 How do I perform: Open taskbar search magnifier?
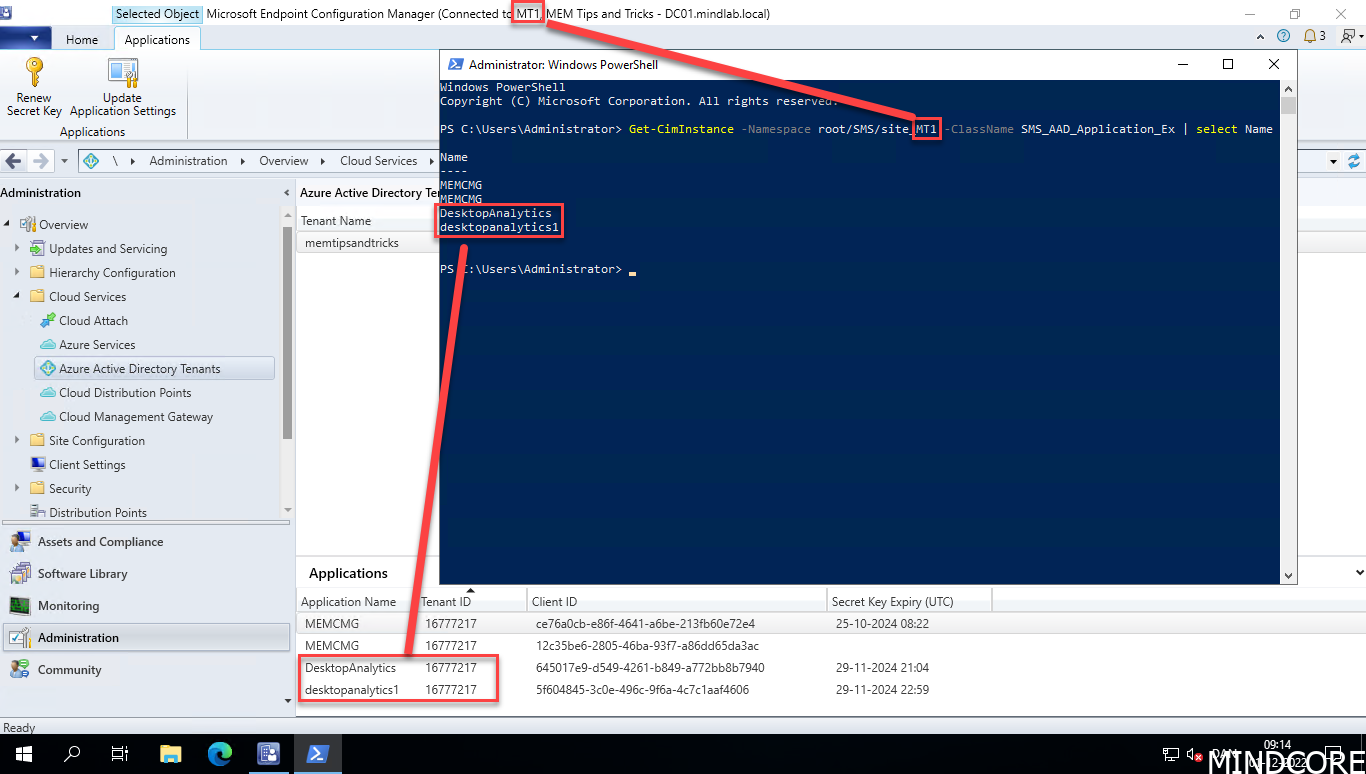[x=72, y=754]
